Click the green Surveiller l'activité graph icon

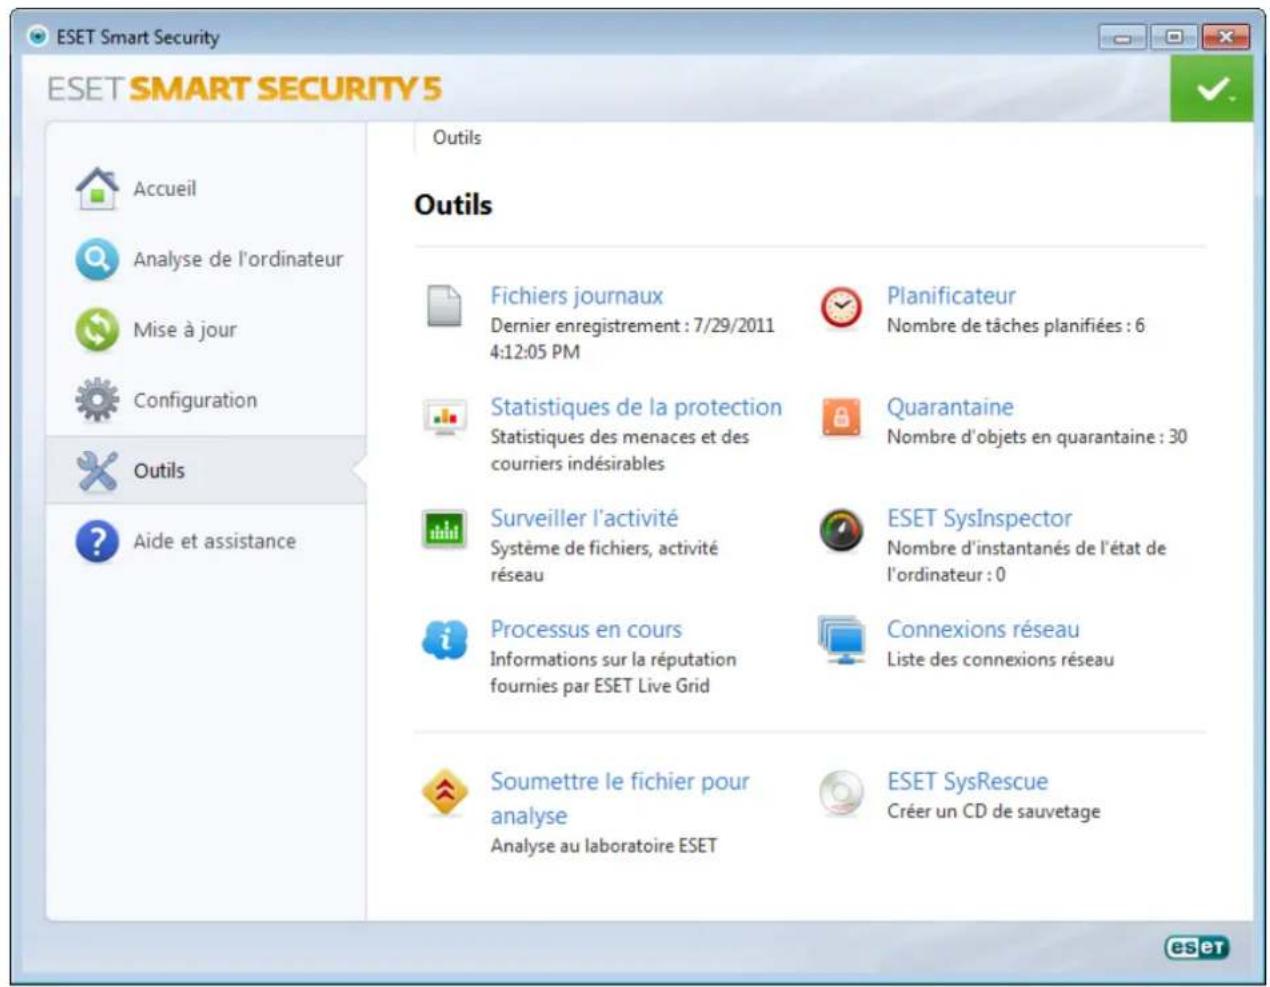tap(444, 529)
